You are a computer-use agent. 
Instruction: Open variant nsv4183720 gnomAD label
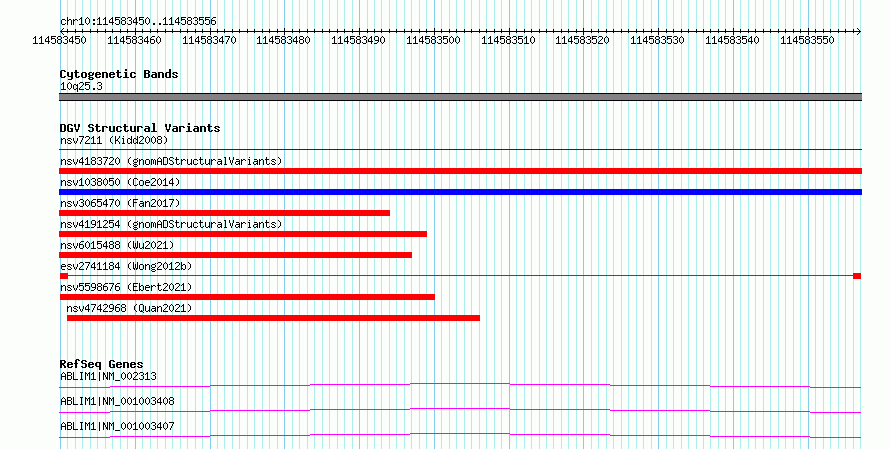point(171,161)
